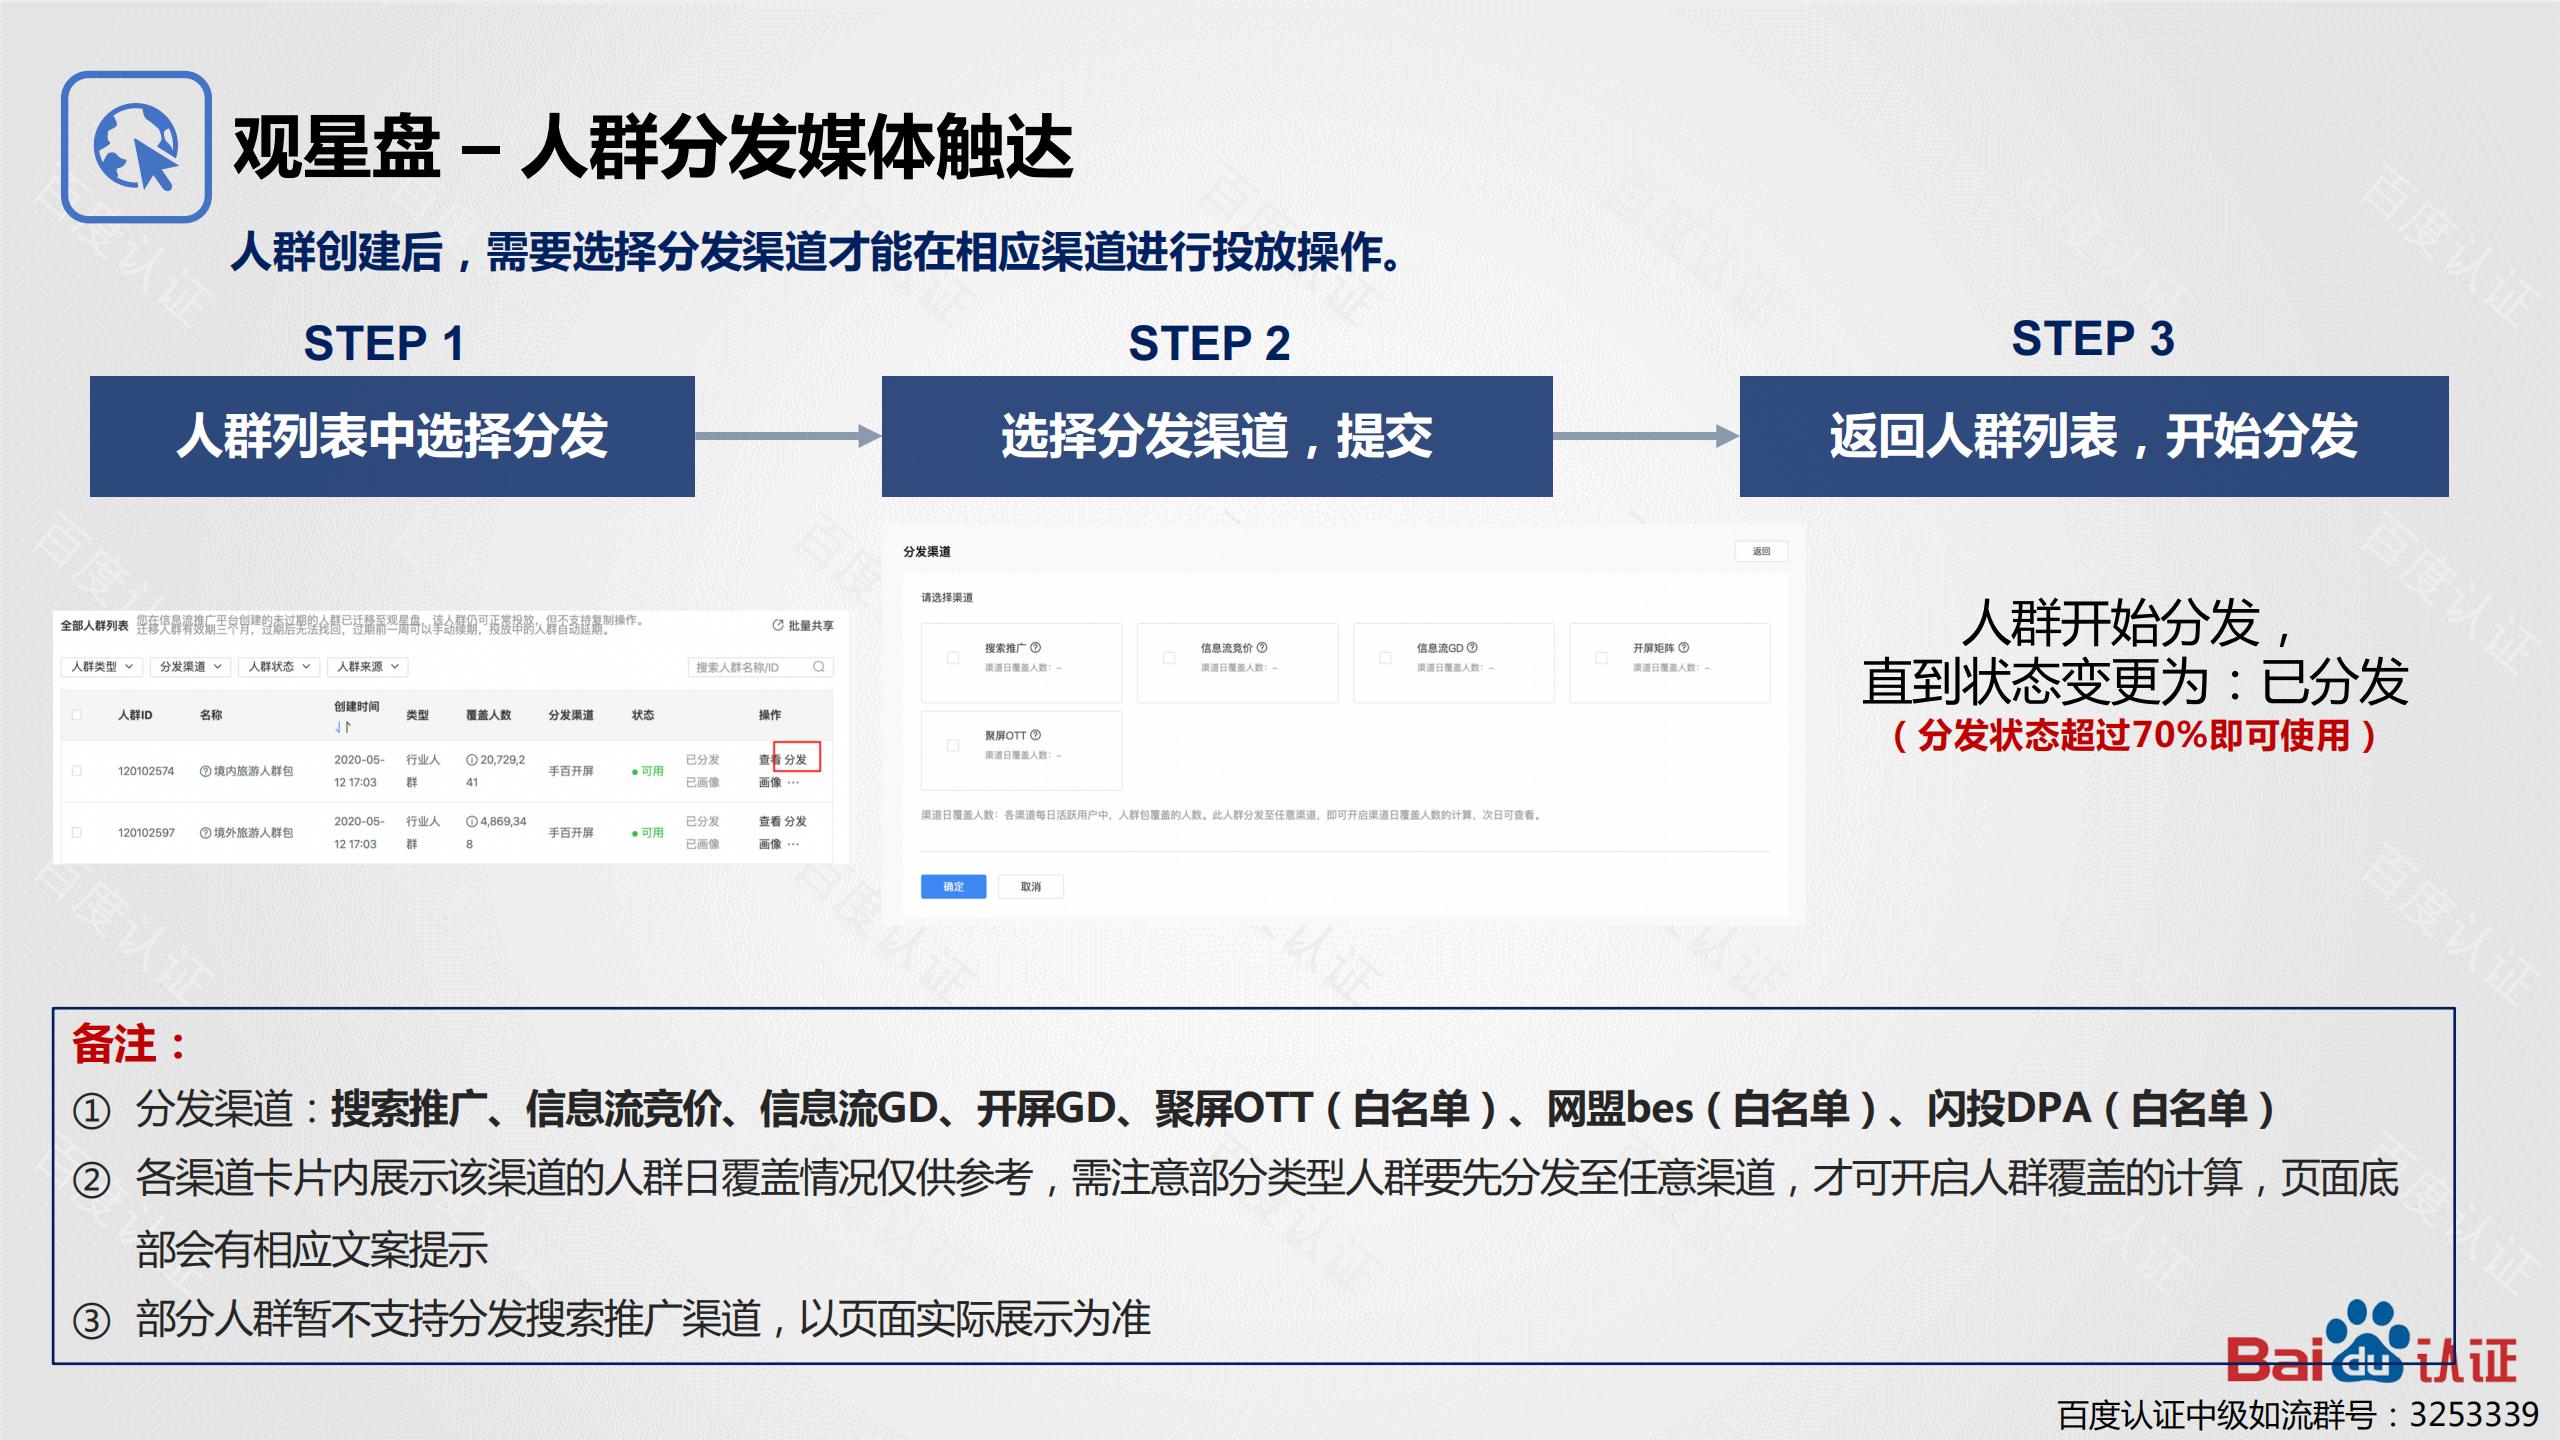Screen dimensions: 2560x1440
Task: Click the 手百开屏 channel cell for 120102574
Action: (571, 771)
